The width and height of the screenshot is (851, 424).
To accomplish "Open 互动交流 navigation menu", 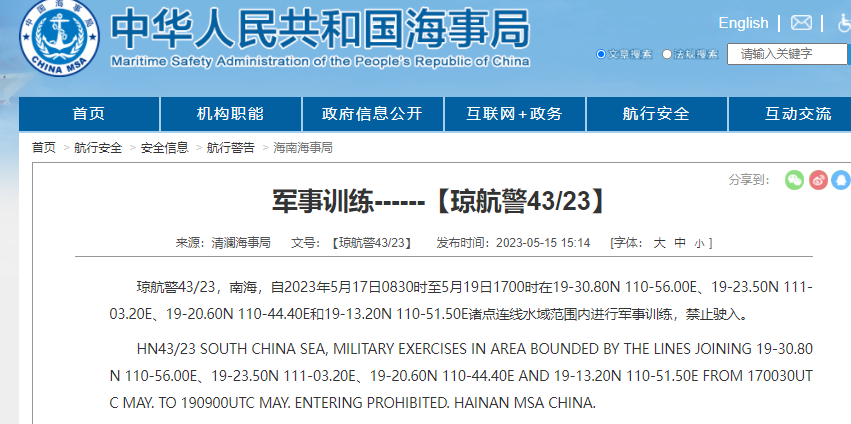I will pos(797,114).
